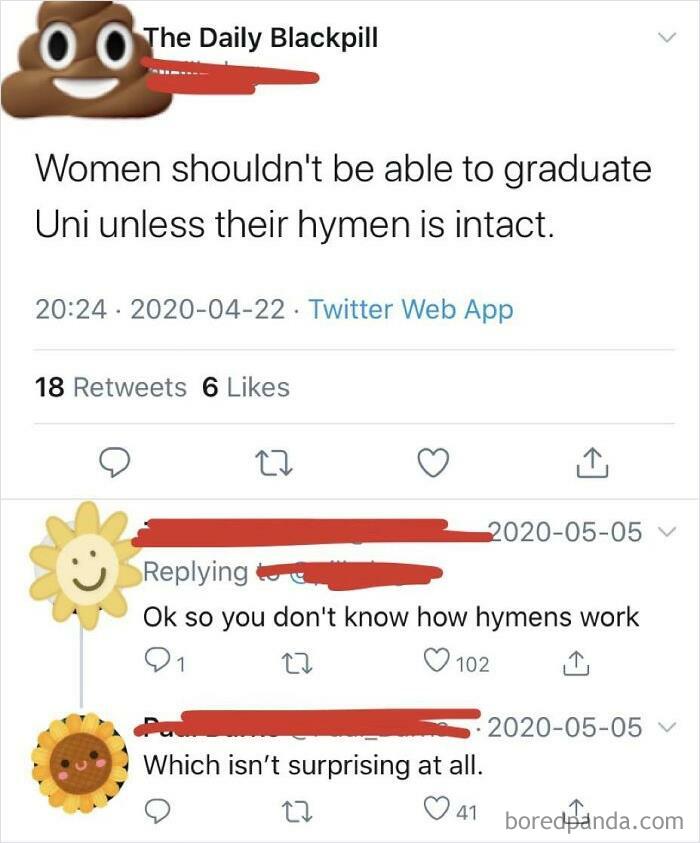700x843 pixels.
Task: Like the main tweet
Action: [430, 461]
